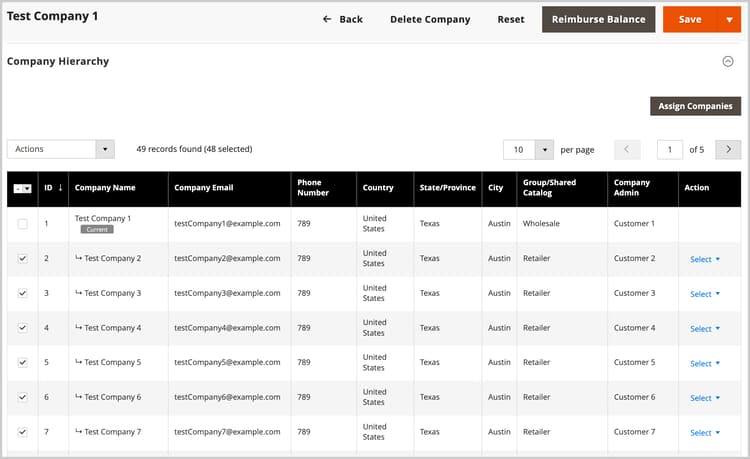Check the Test Company 1 row checkbox
Screen dimensions: 750x459
[23, 224]
